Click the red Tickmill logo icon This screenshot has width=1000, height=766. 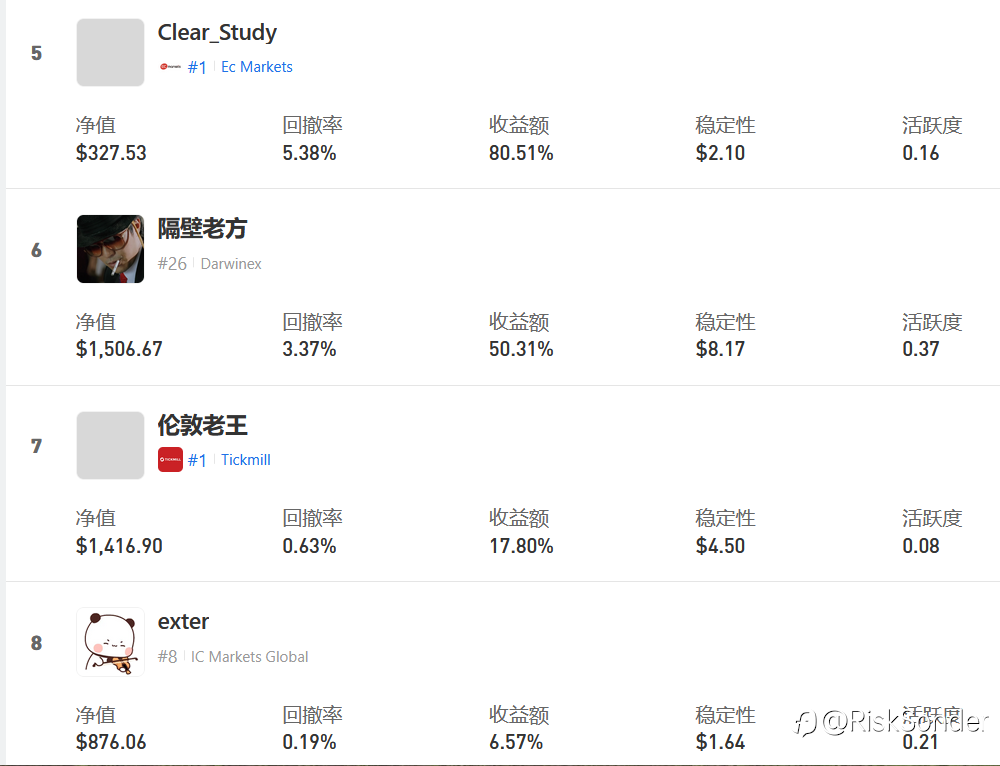coord(170,460)
